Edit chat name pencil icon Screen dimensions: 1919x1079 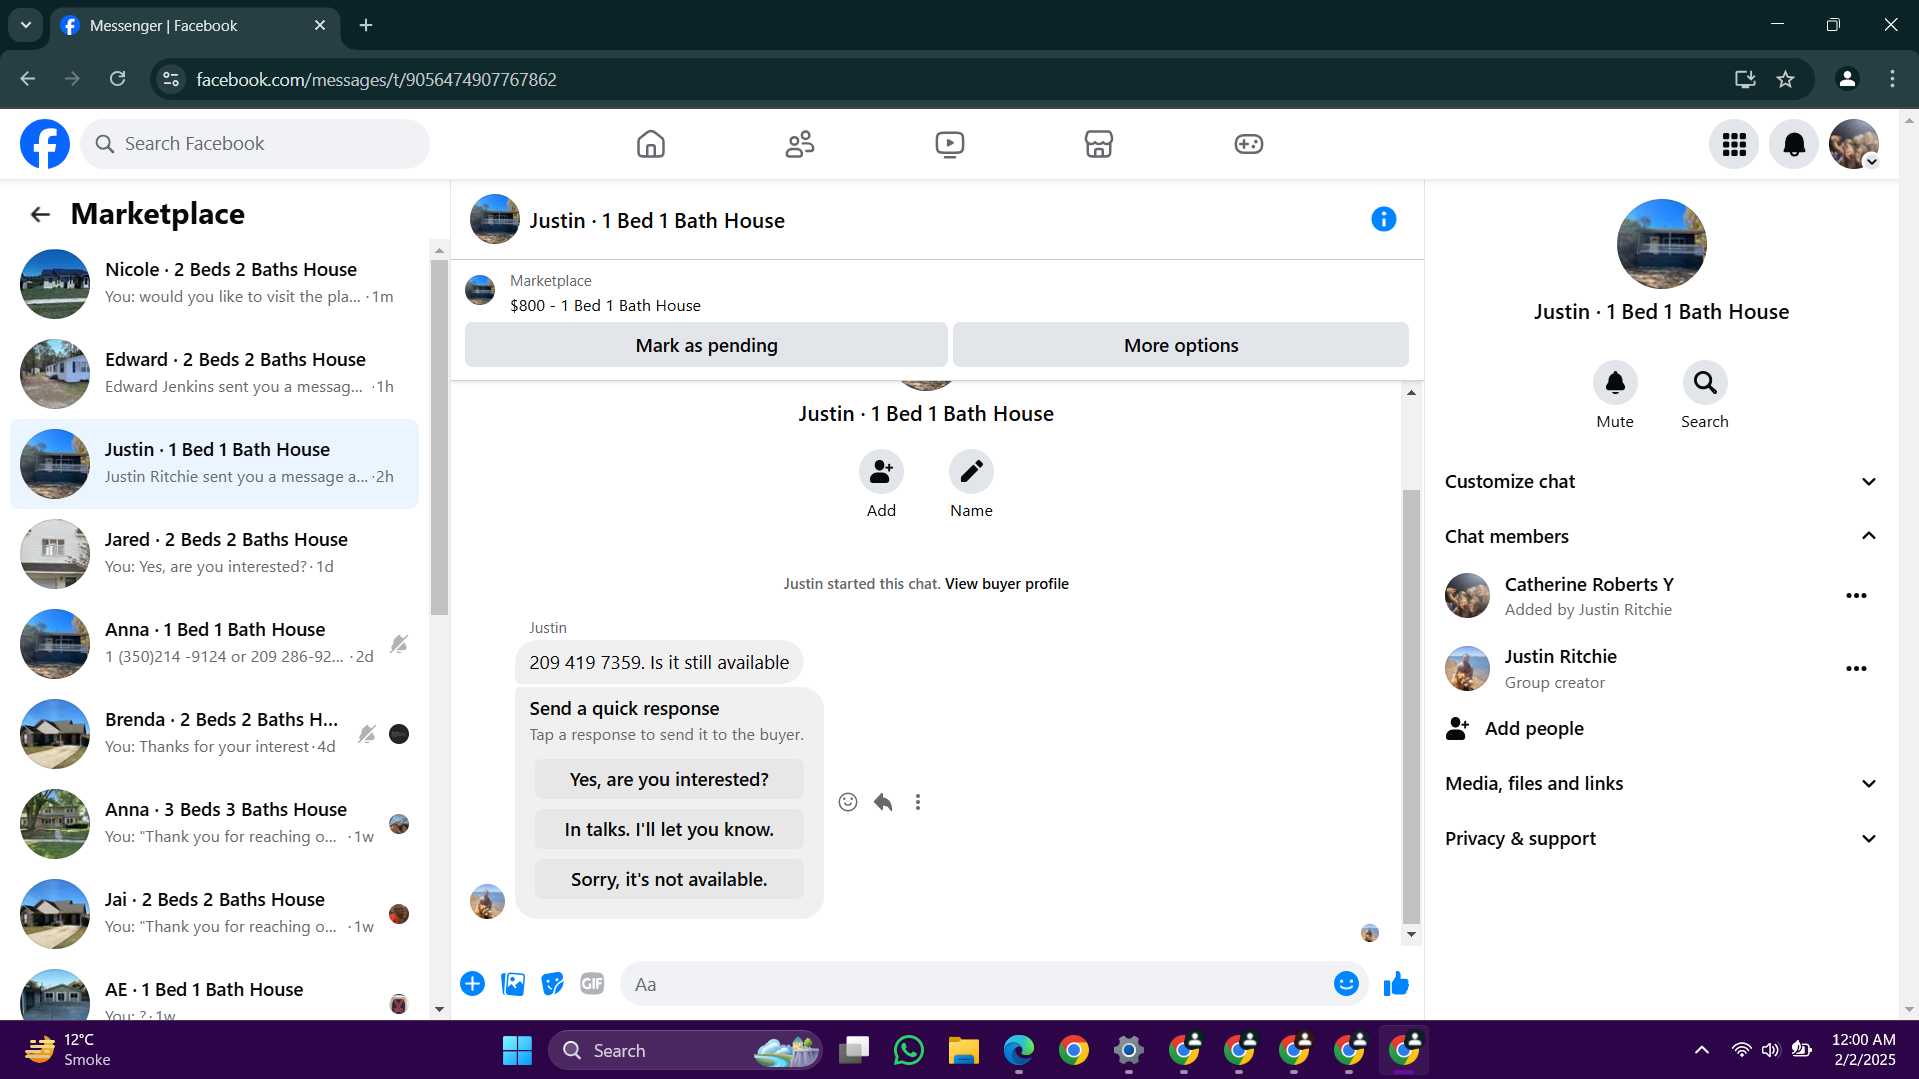[971, 471]
